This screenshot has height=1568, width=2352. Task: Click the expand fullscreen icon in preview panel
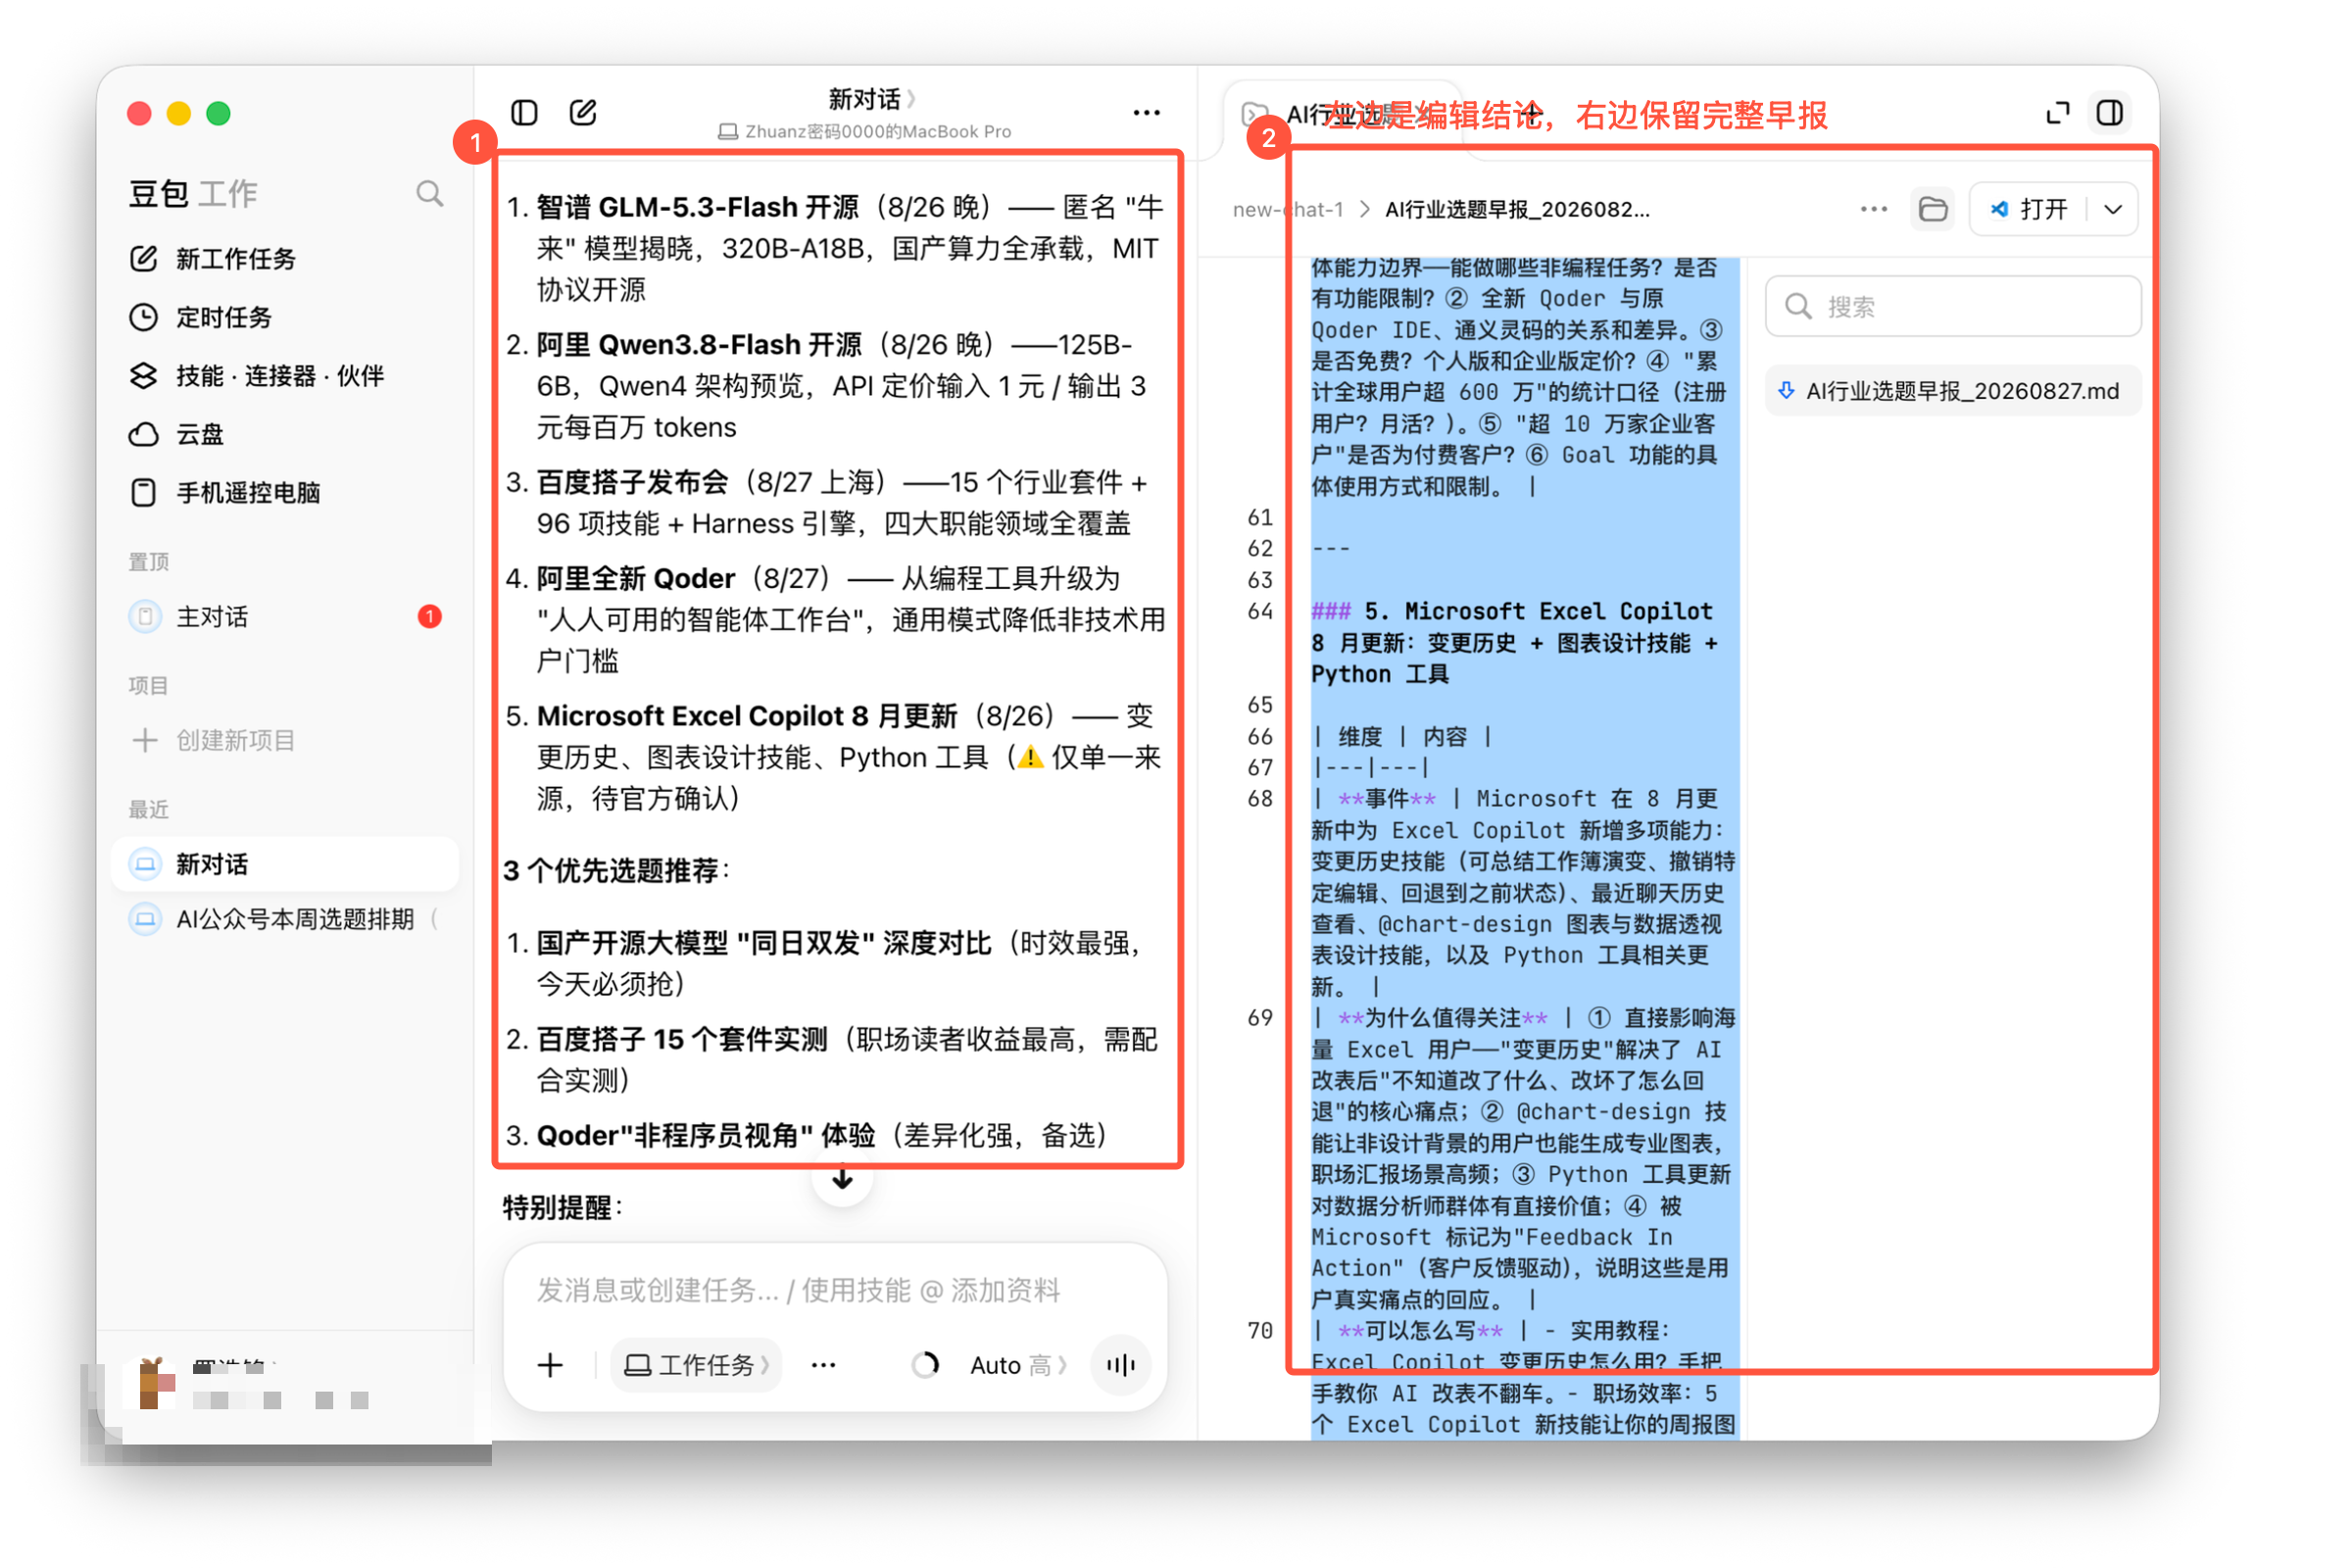tap(2058, 113)
